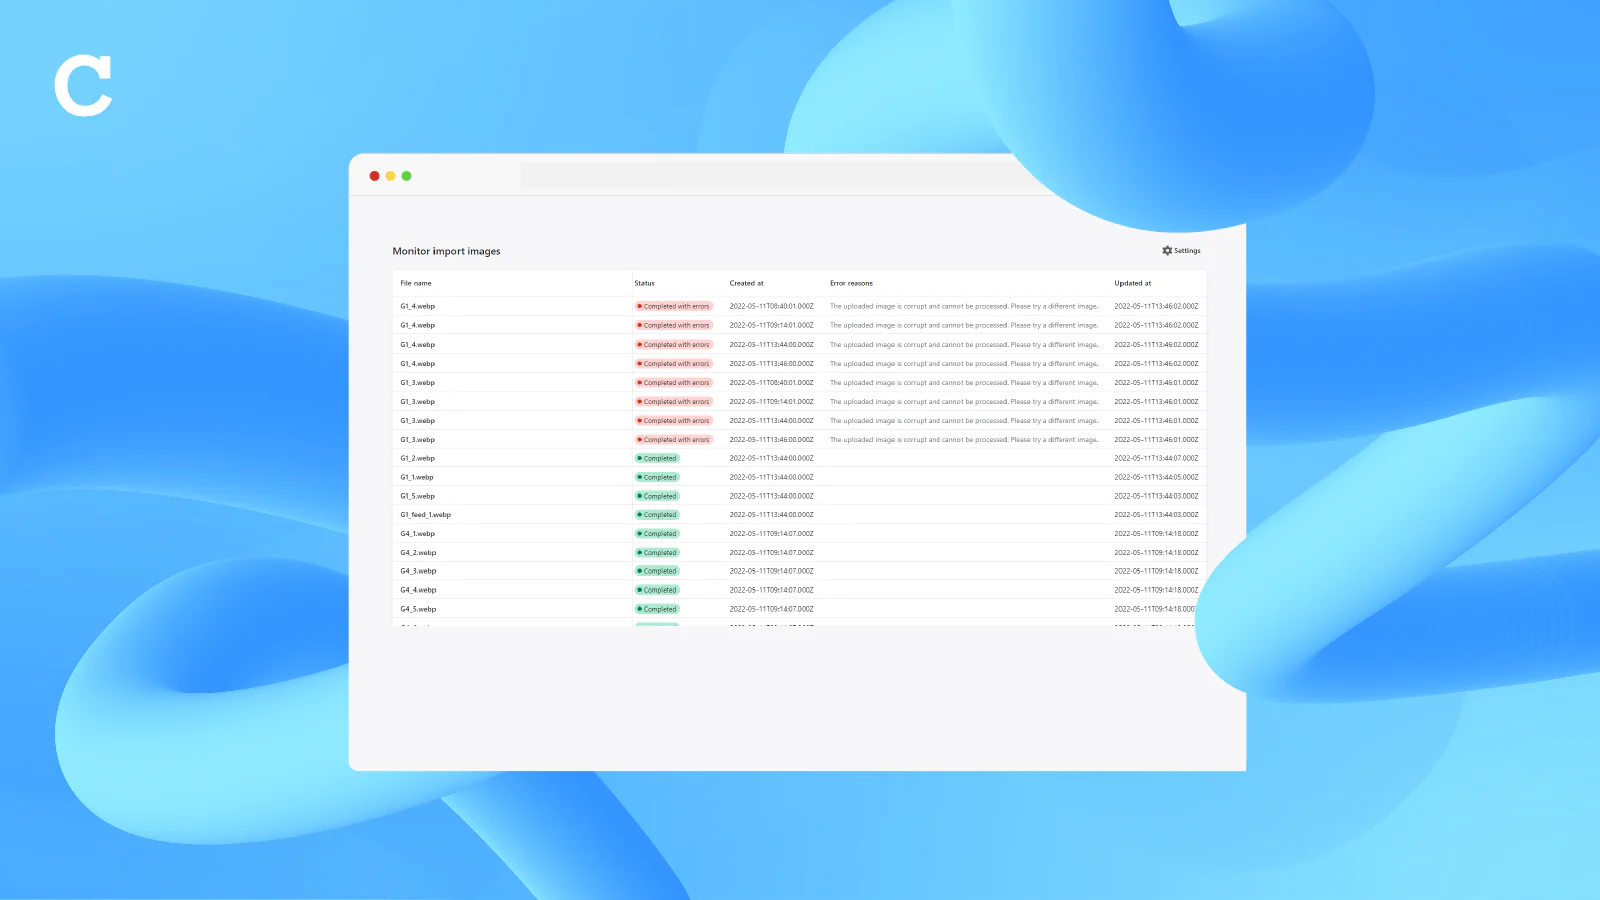Click errors badge of G1_4.webp created 13:44:00
1600x900 pixels.
pyautogui.click(x=674, y=345)
